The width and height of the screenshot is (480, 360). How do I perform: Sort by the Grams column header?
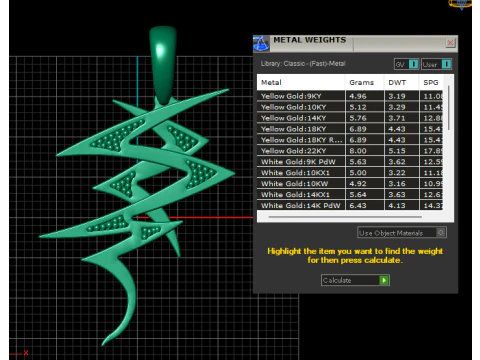click(x=365, y=82)
